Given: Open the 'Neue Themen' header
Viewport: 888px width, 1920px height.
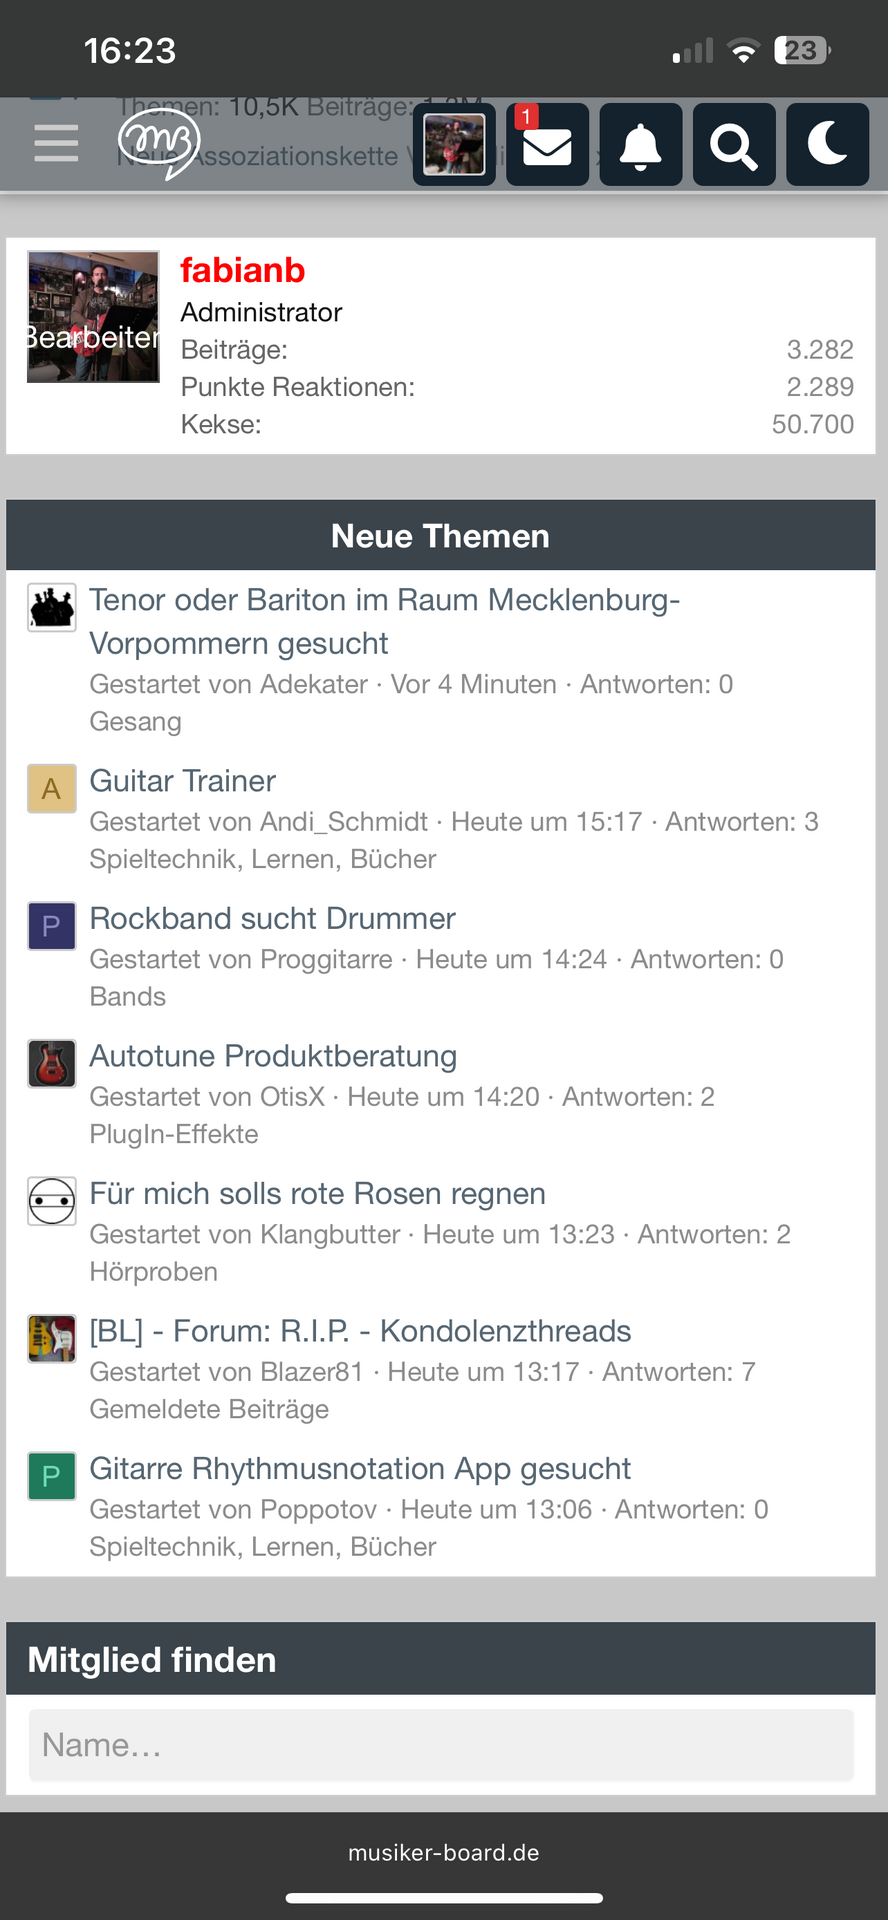Looking at the screenshot, I should (441, 536).
